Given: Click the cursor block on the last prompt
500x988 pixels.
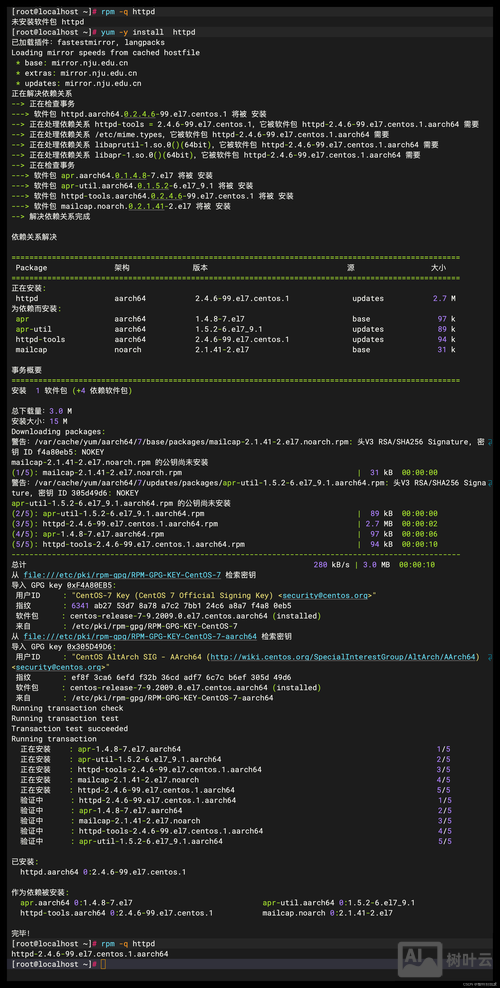Looking at the screenshot, I should (103, 965).
